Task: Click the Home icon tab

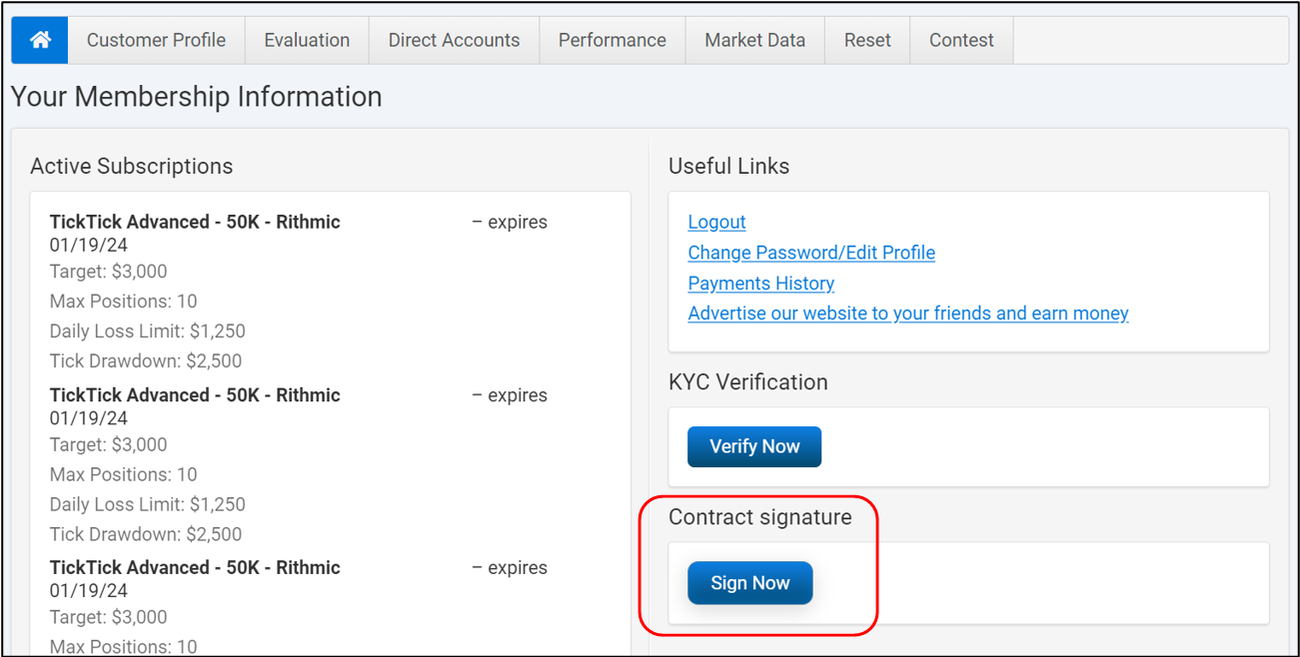Action: pos(40,40)
